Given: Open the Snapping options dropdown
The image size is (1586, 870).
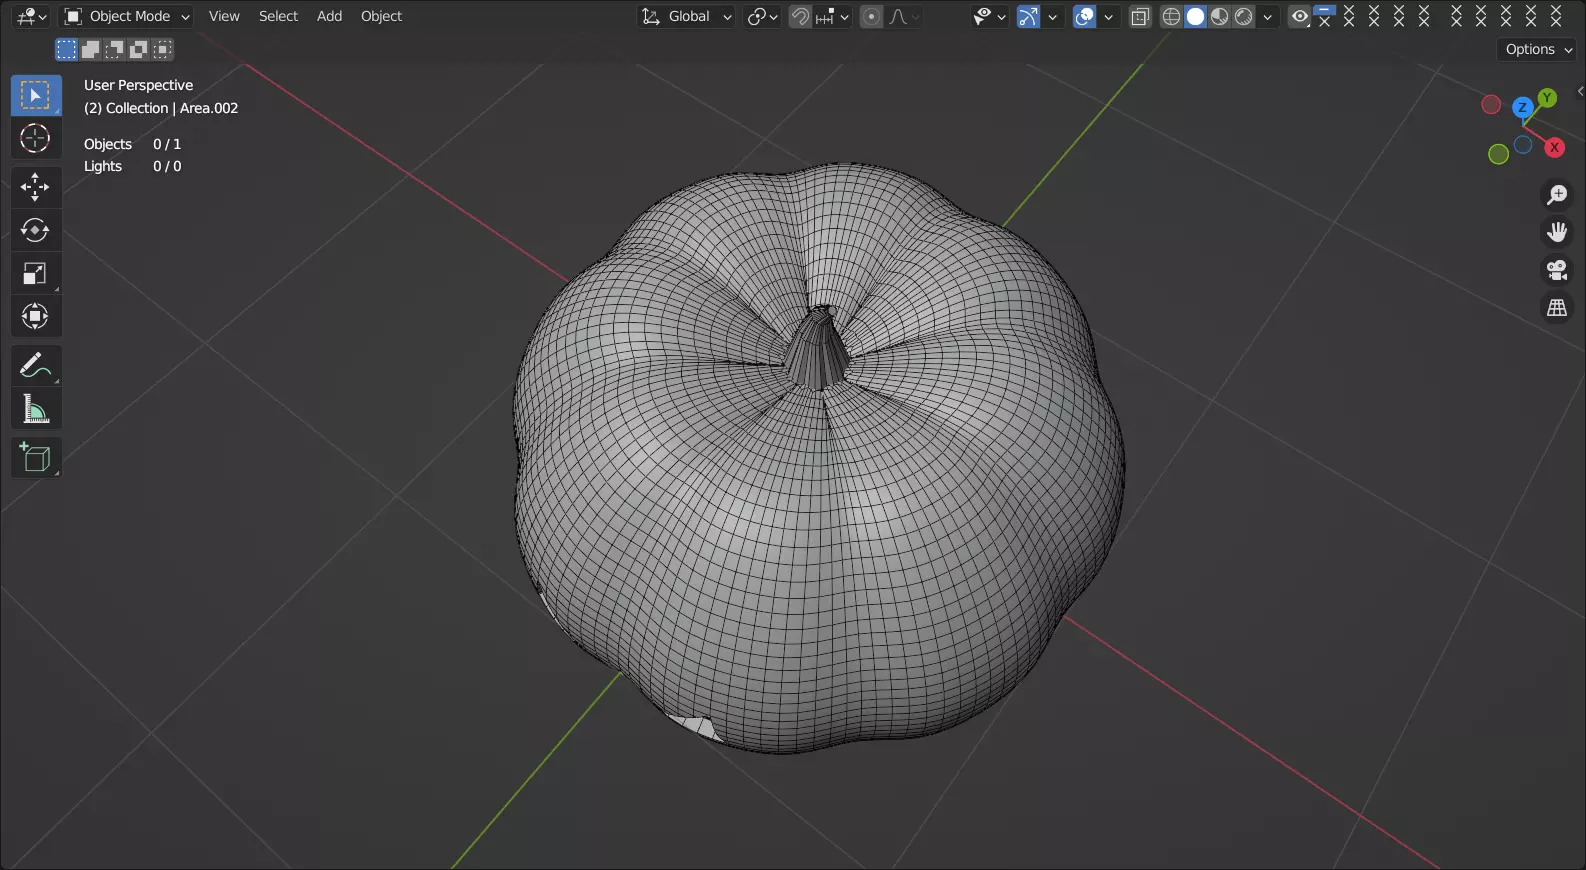Looking at the screenshot, I should point(832,16).
